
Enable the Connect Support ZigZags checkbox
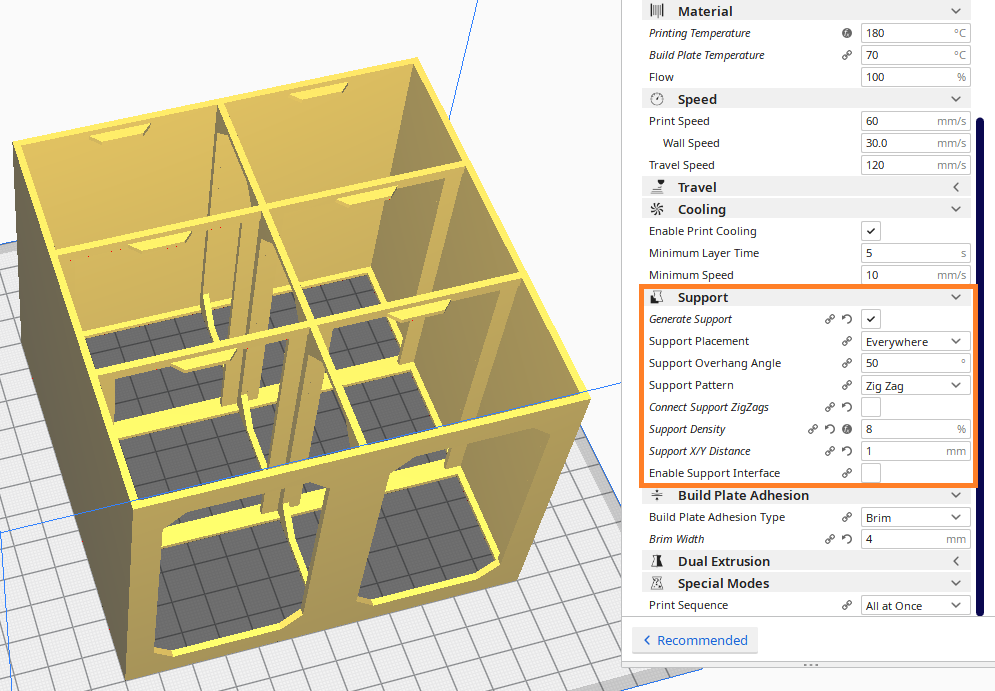pyautogui.click(x=872, y=407)
